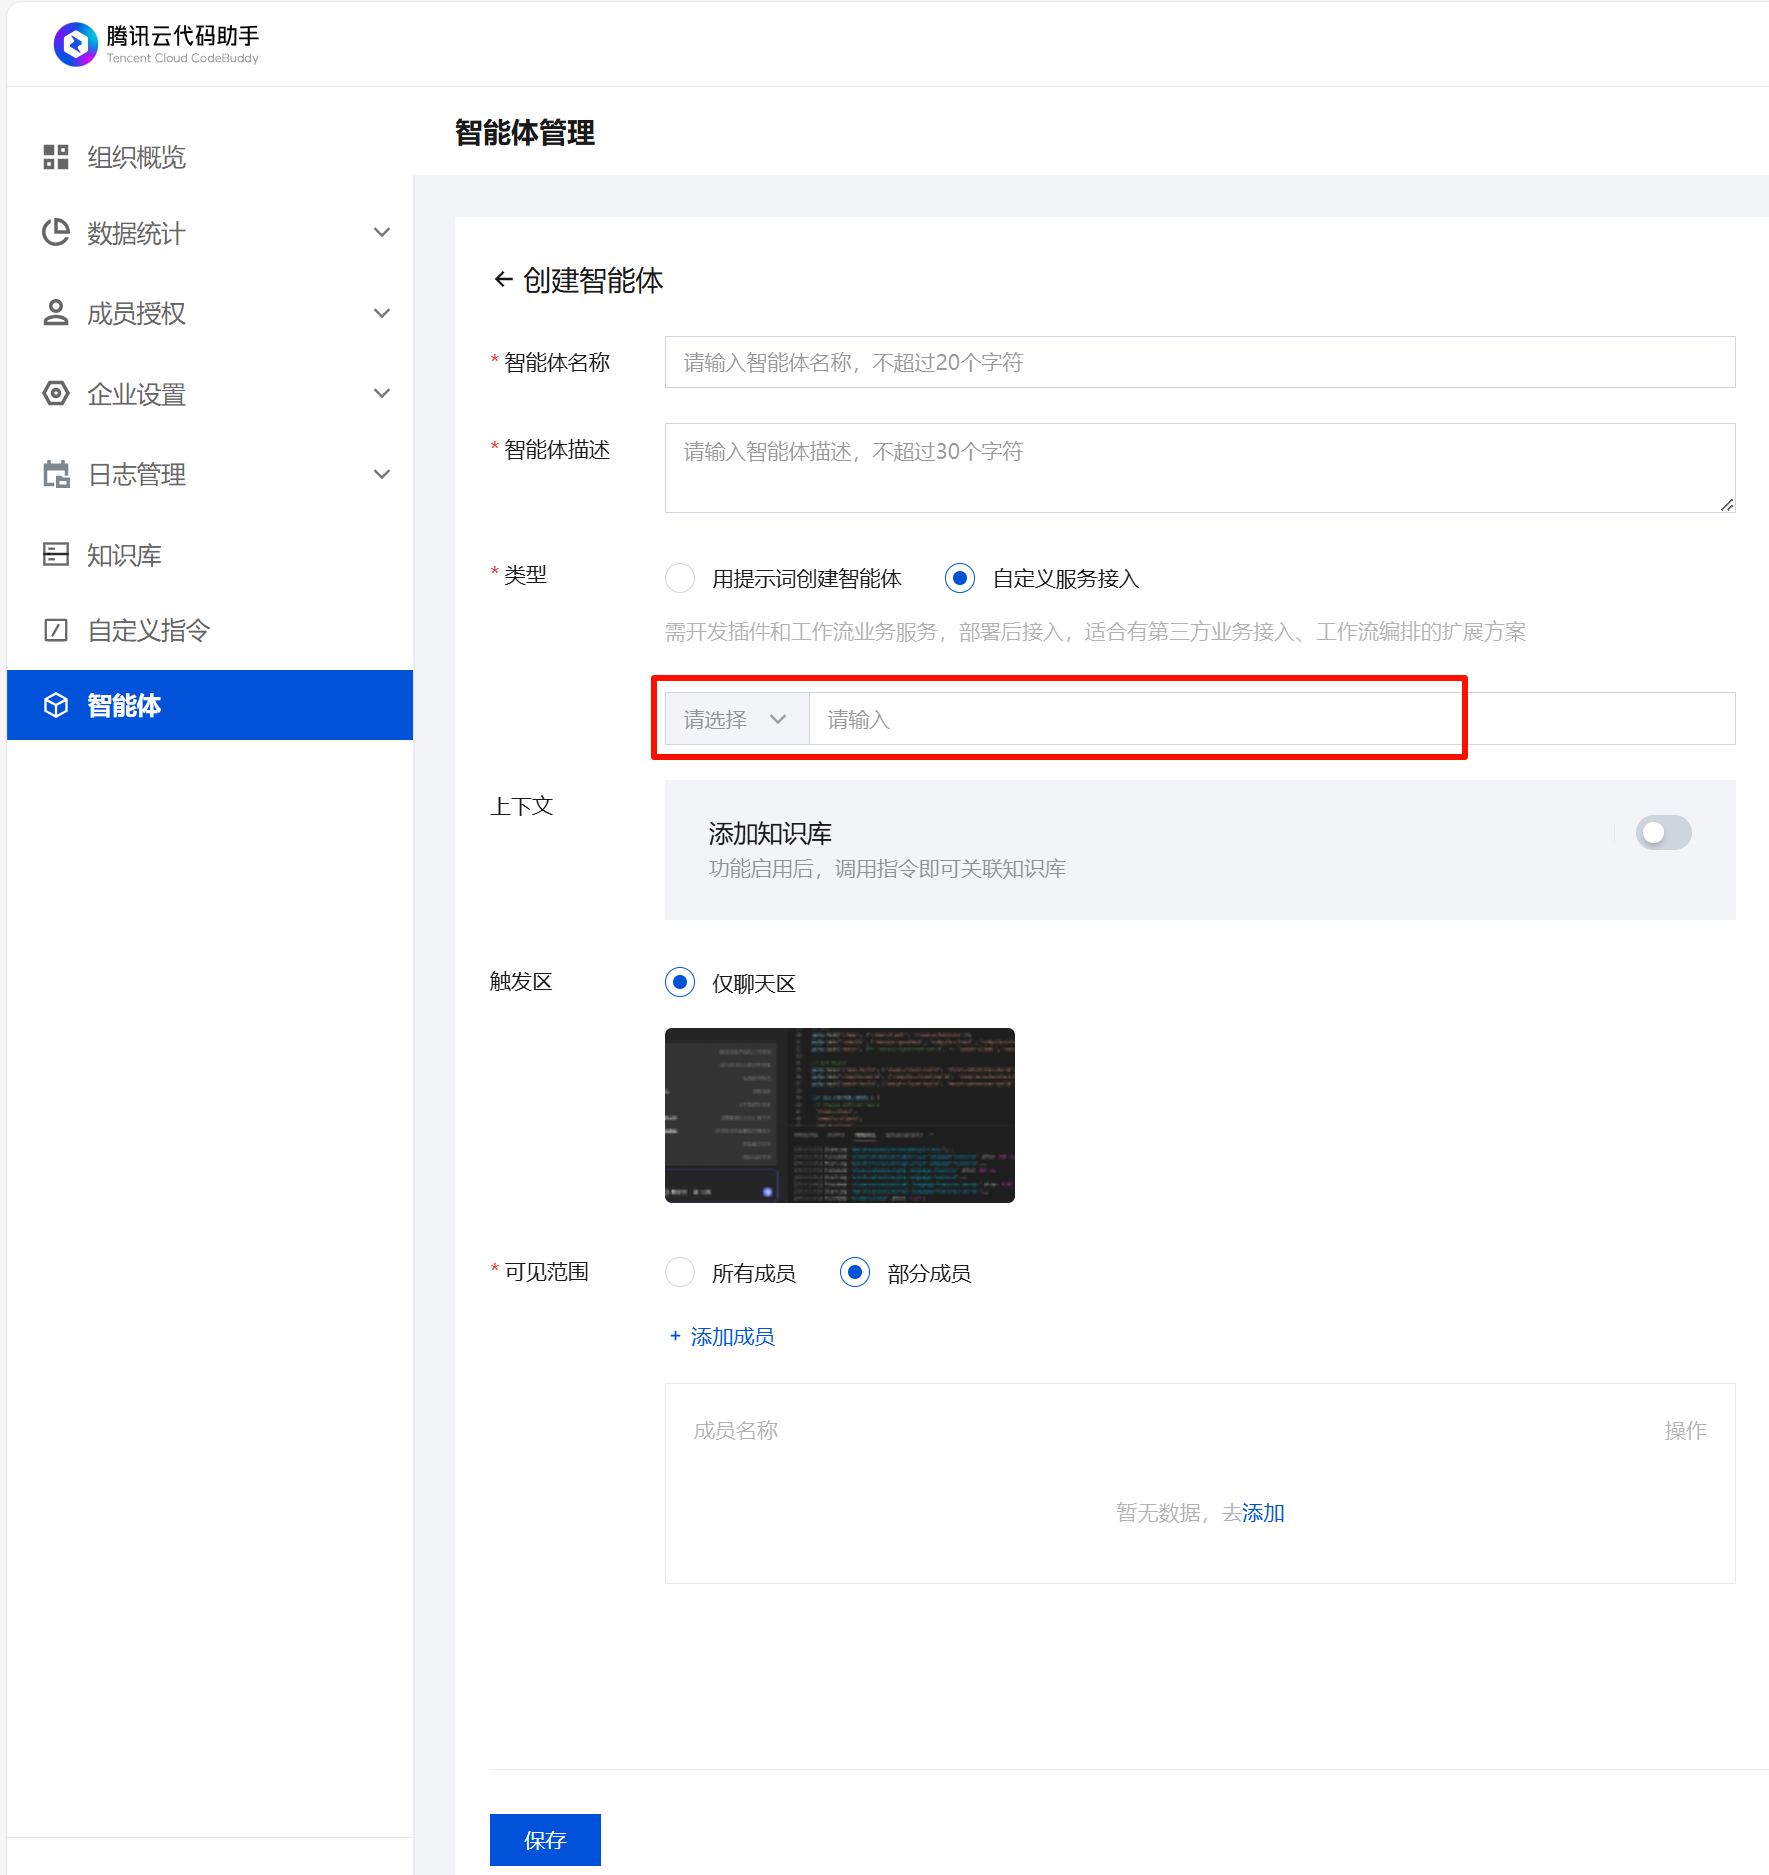
Task: Select 所有成员 visibility radio button
Action: (x=680, y=1273)
